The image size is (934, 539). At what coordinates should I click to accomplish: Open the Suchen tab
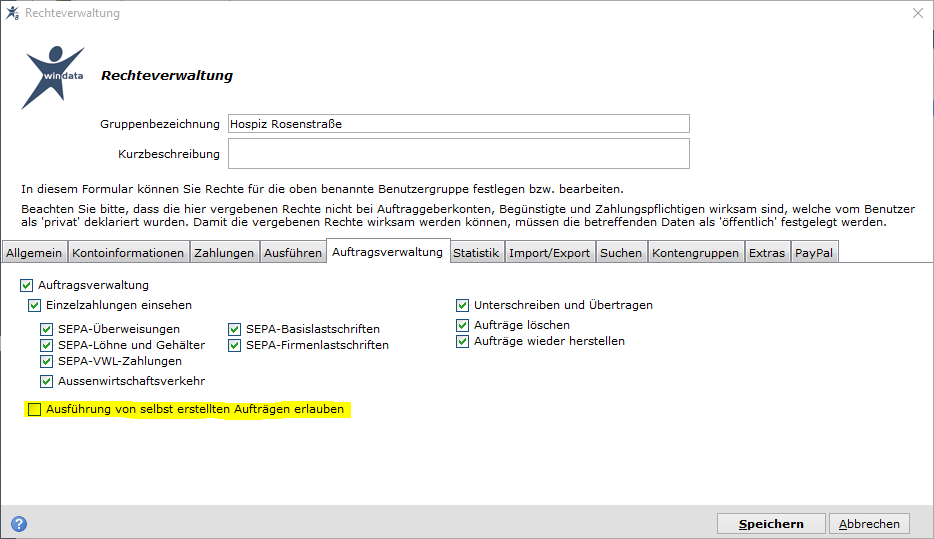[621, 253]
